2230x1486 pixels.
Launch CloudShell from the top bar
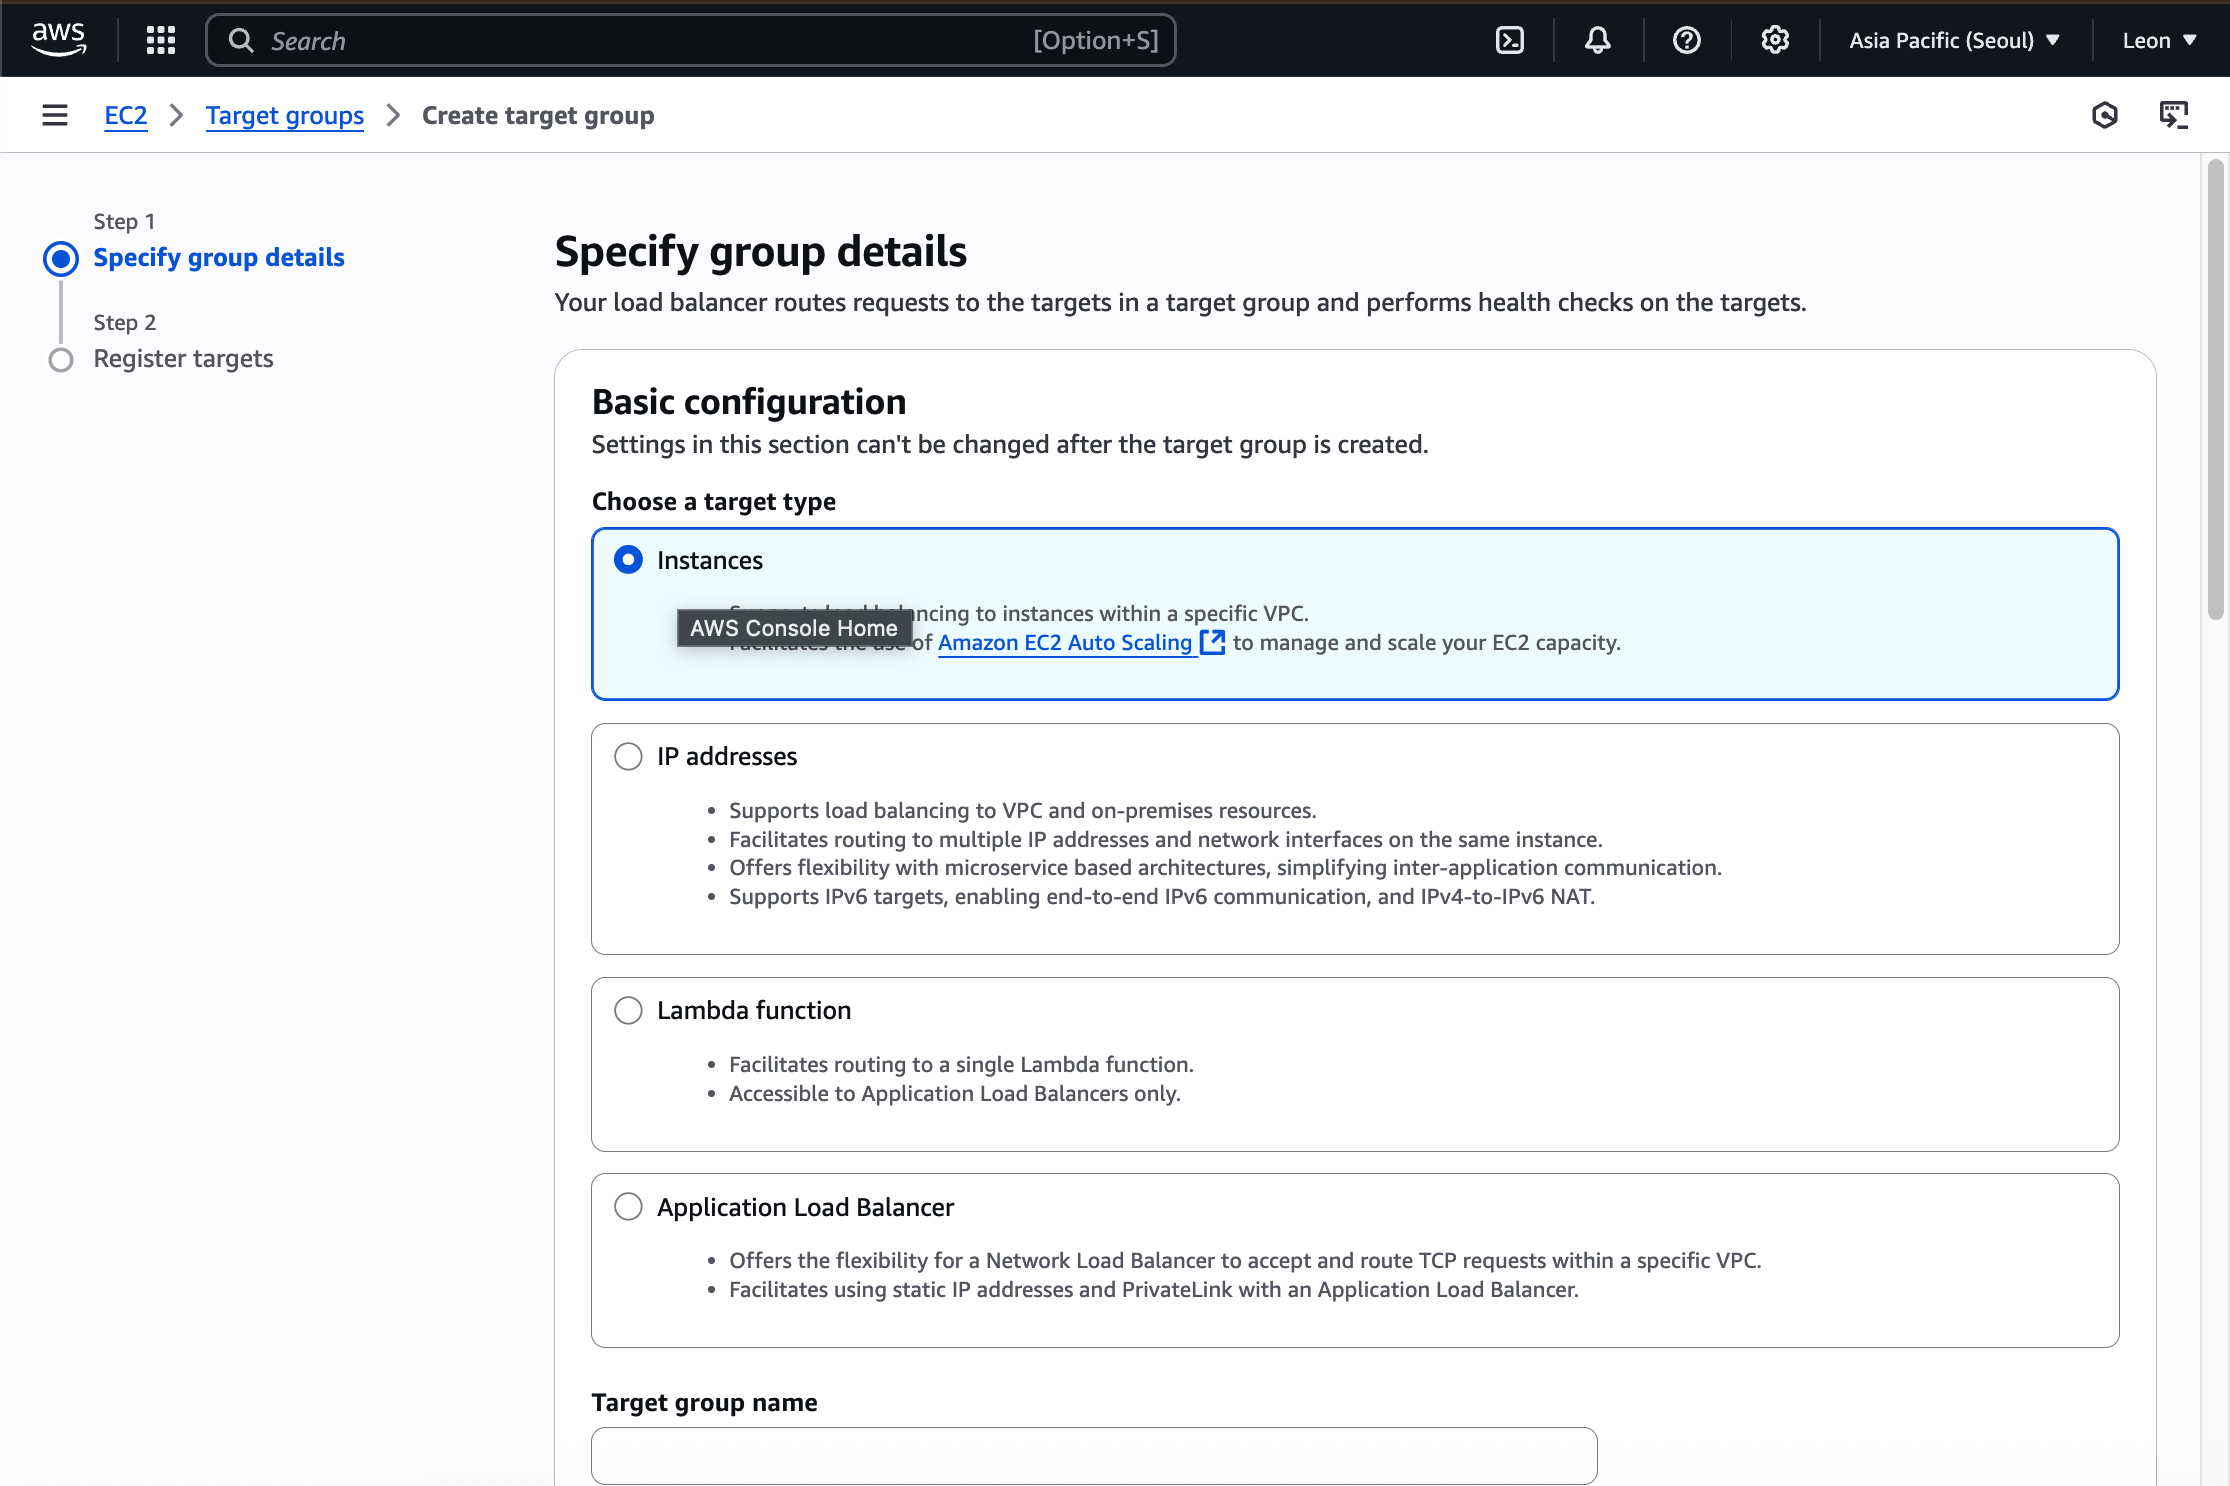1509,40
